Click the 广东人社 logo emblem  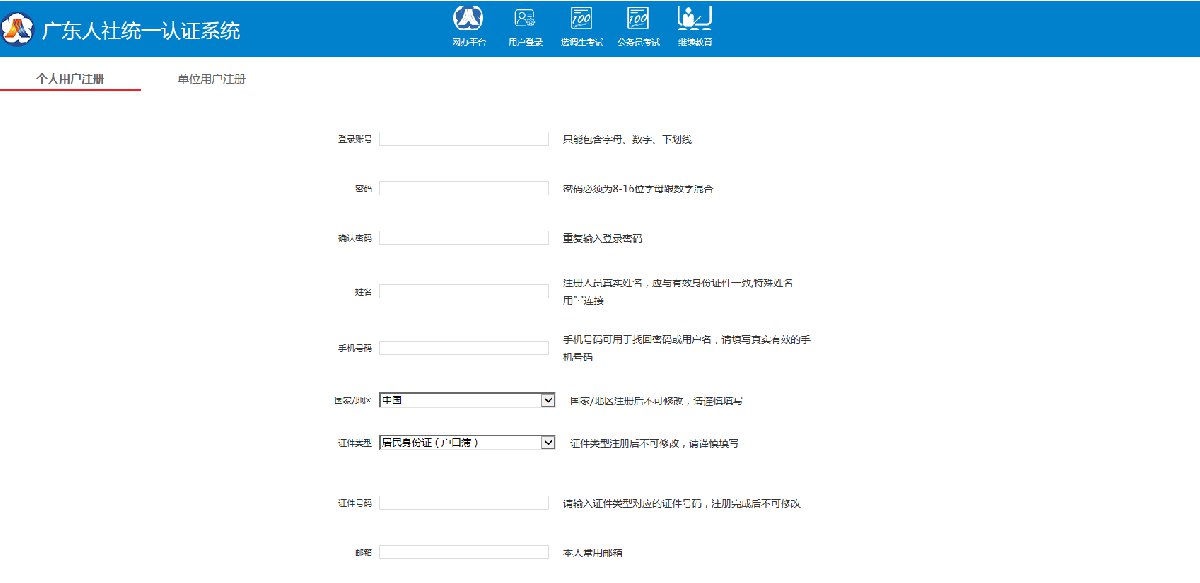click(18, 30)
